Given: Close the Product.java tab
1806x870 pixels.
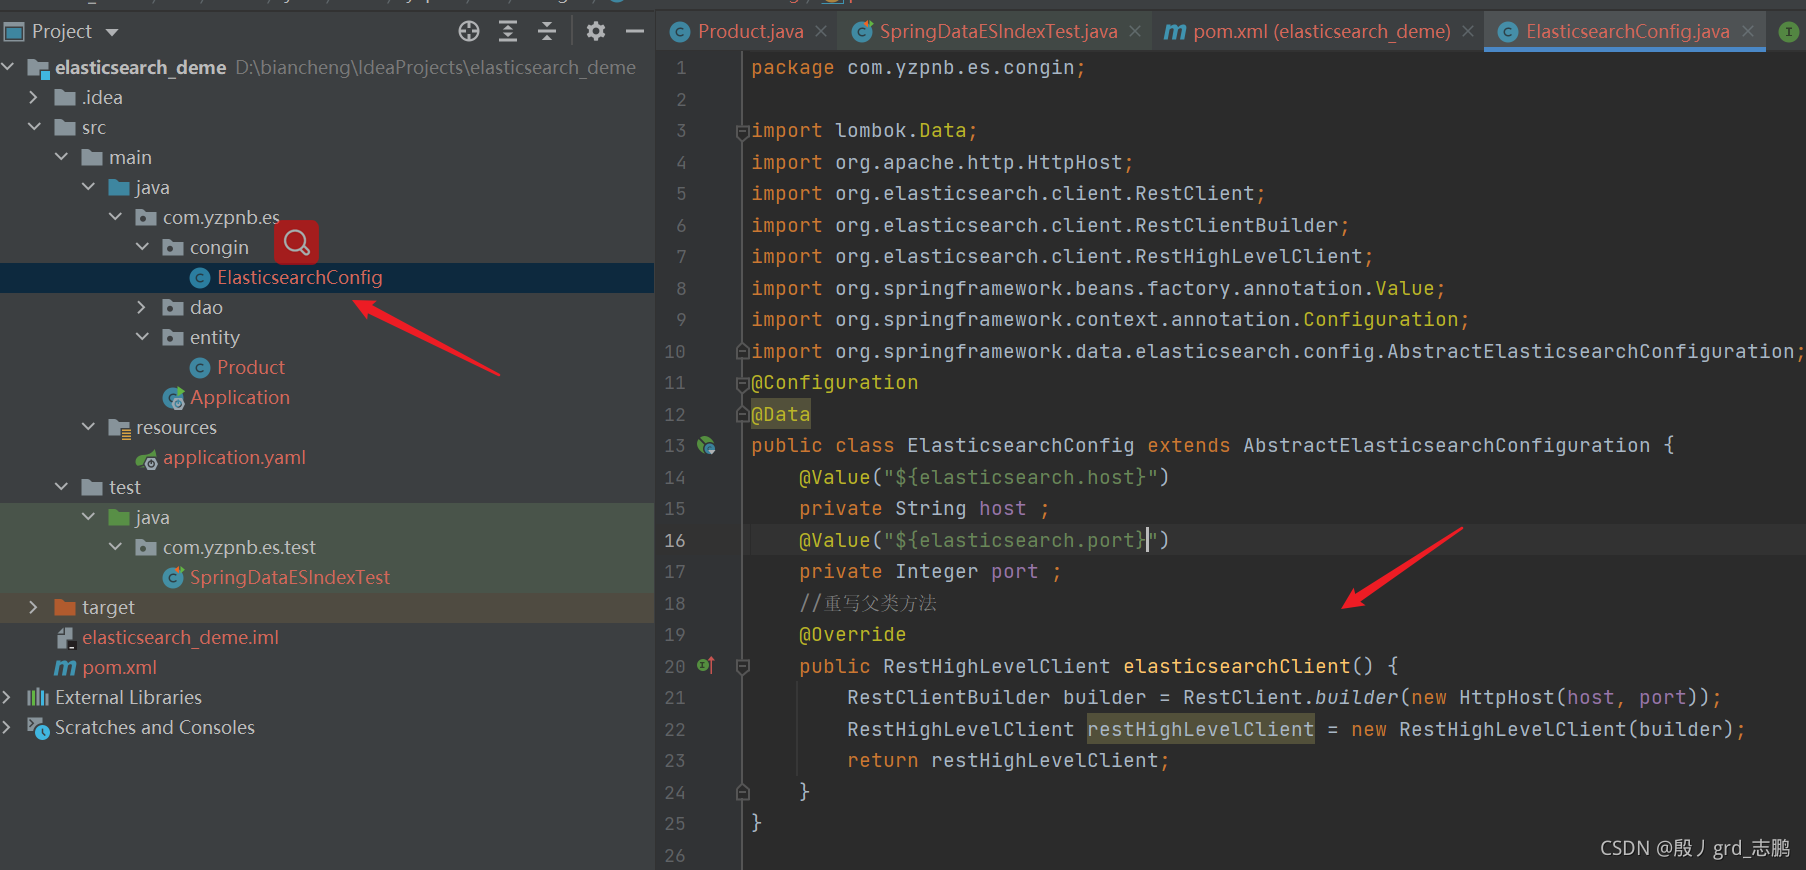Looking at the screenshot, I should pos(821,31).
